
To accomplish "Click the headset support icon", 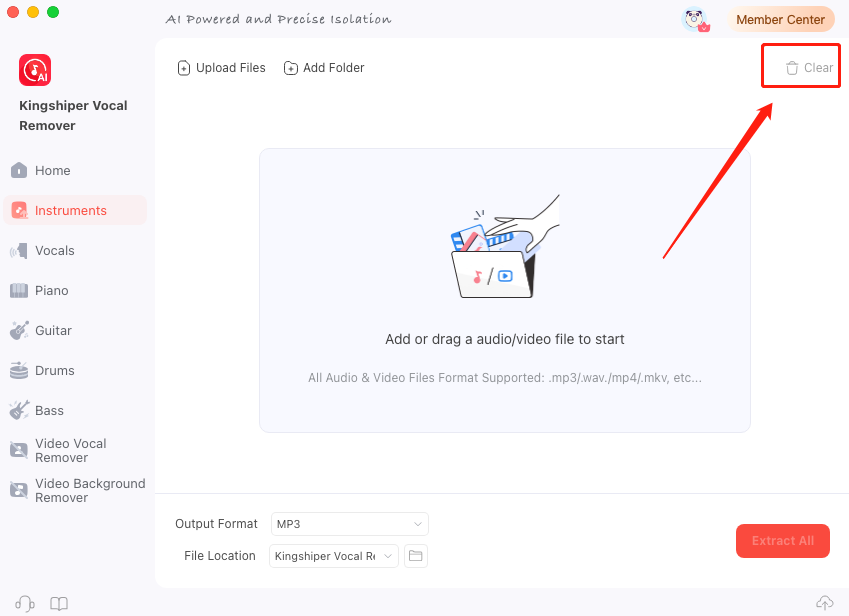I will [24, 603].
